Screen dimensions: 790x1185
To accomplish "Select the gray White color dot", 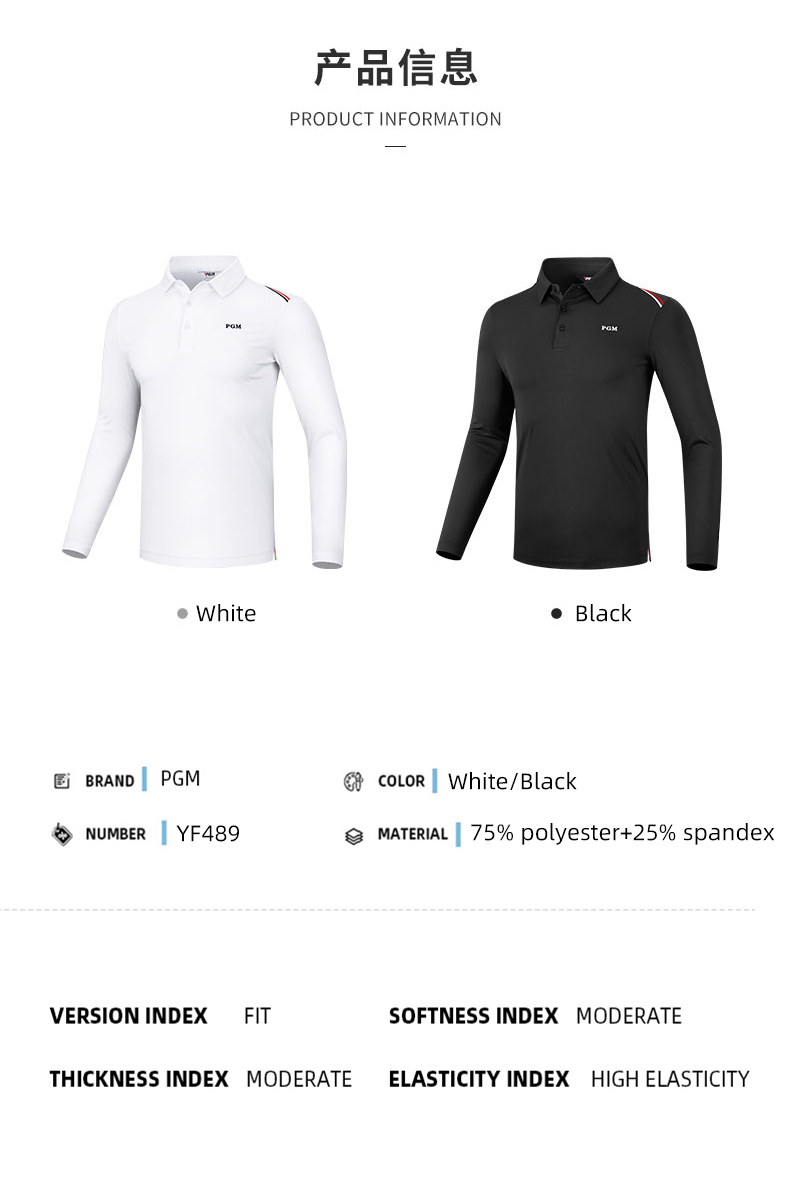I will (182, 614).
